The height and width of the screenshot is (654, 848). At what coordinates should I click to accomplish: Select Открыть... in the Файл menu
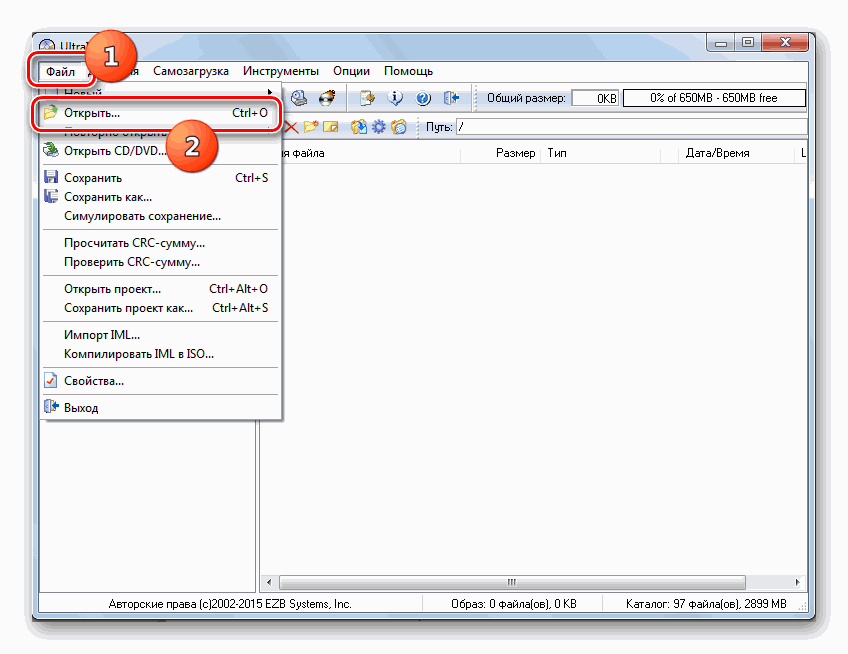[92, 113]
